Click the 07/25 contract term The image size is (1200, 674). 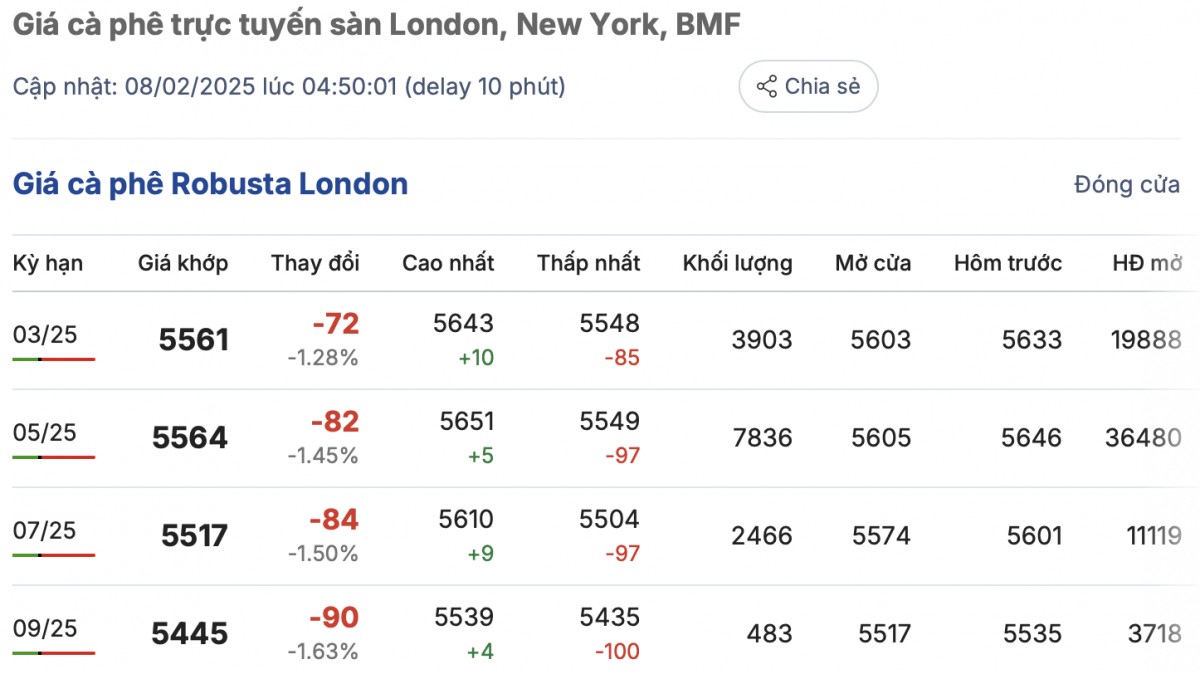45,531
